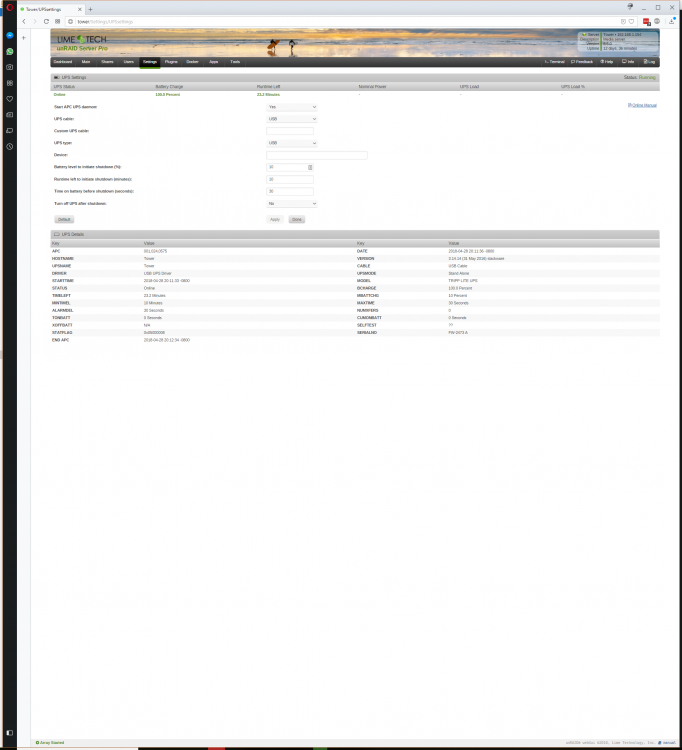Click the red extension icon in toolbar
The height and width of the screenshot is (750, 682).
tap(647, 22)
